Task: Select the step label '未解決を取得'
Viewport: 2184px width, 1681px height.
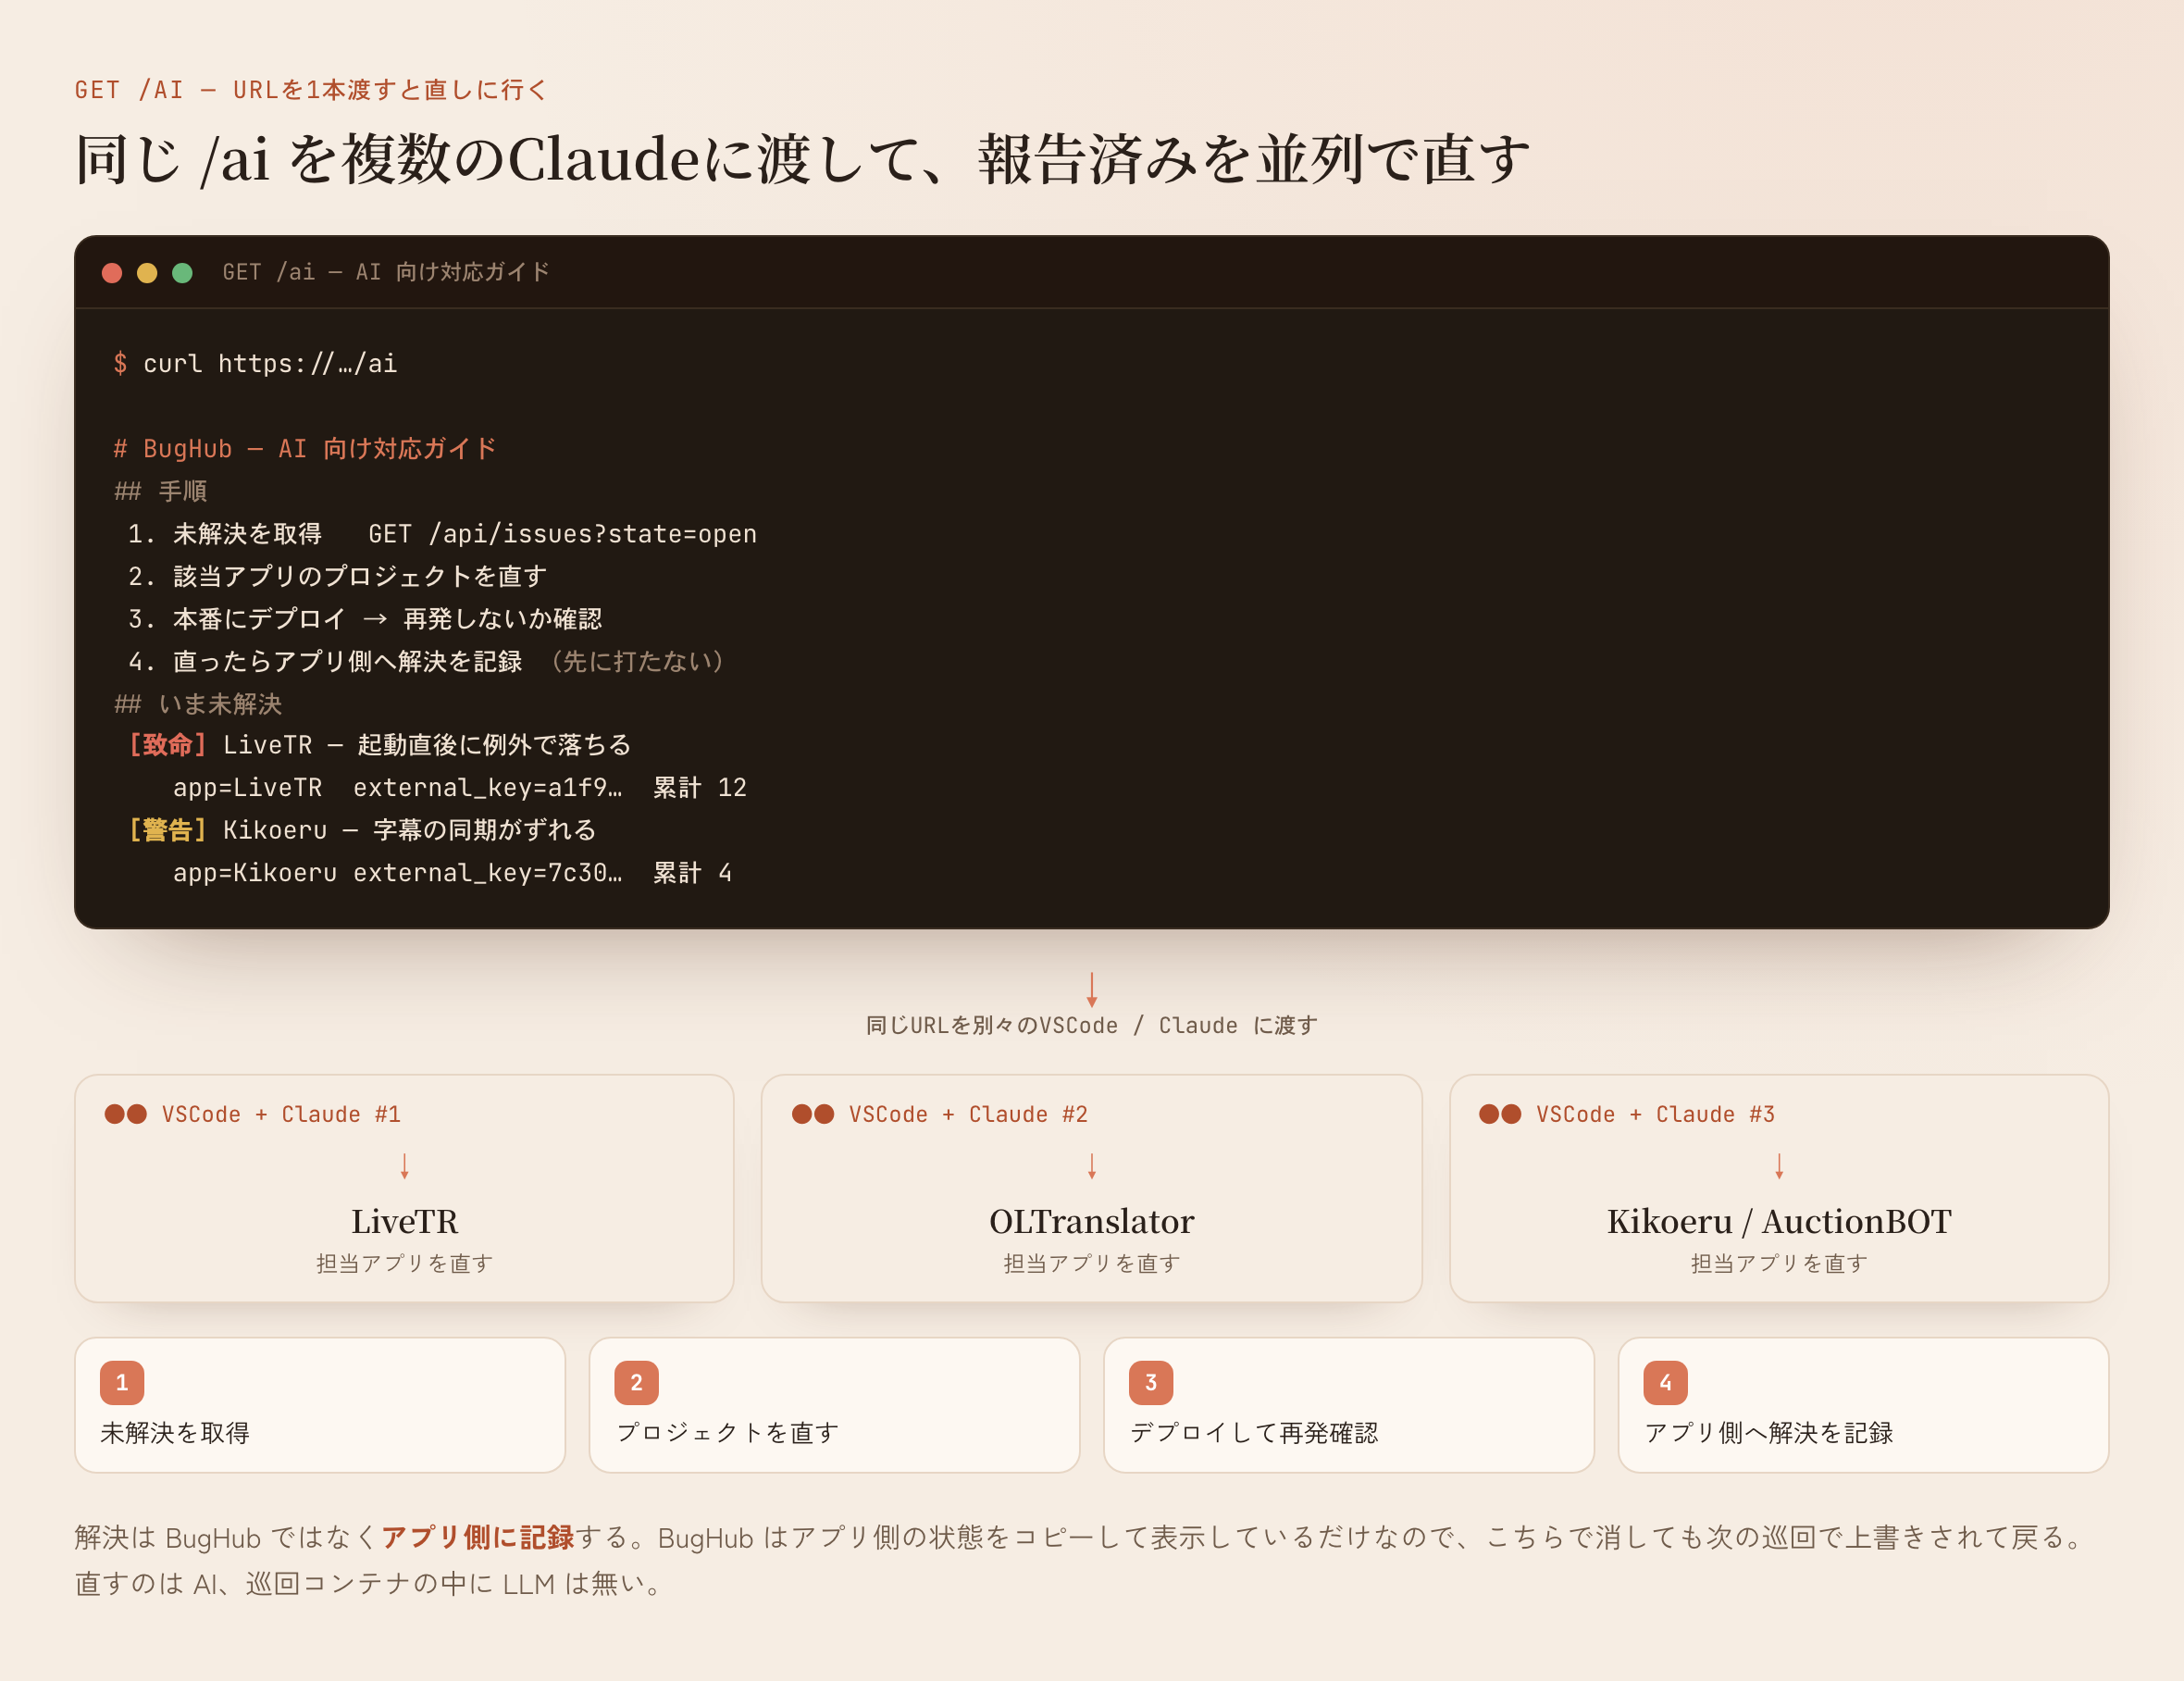Action: pos(175,1433)
